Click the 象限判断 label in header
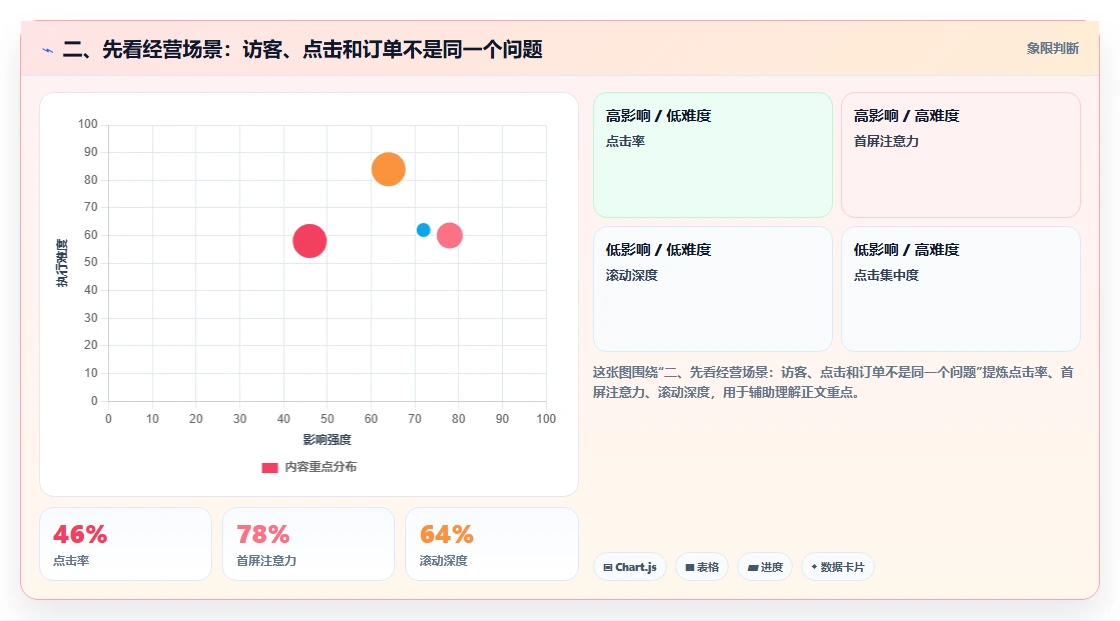This screenshot has width=1120, height=621. (x=1052, y=49)
